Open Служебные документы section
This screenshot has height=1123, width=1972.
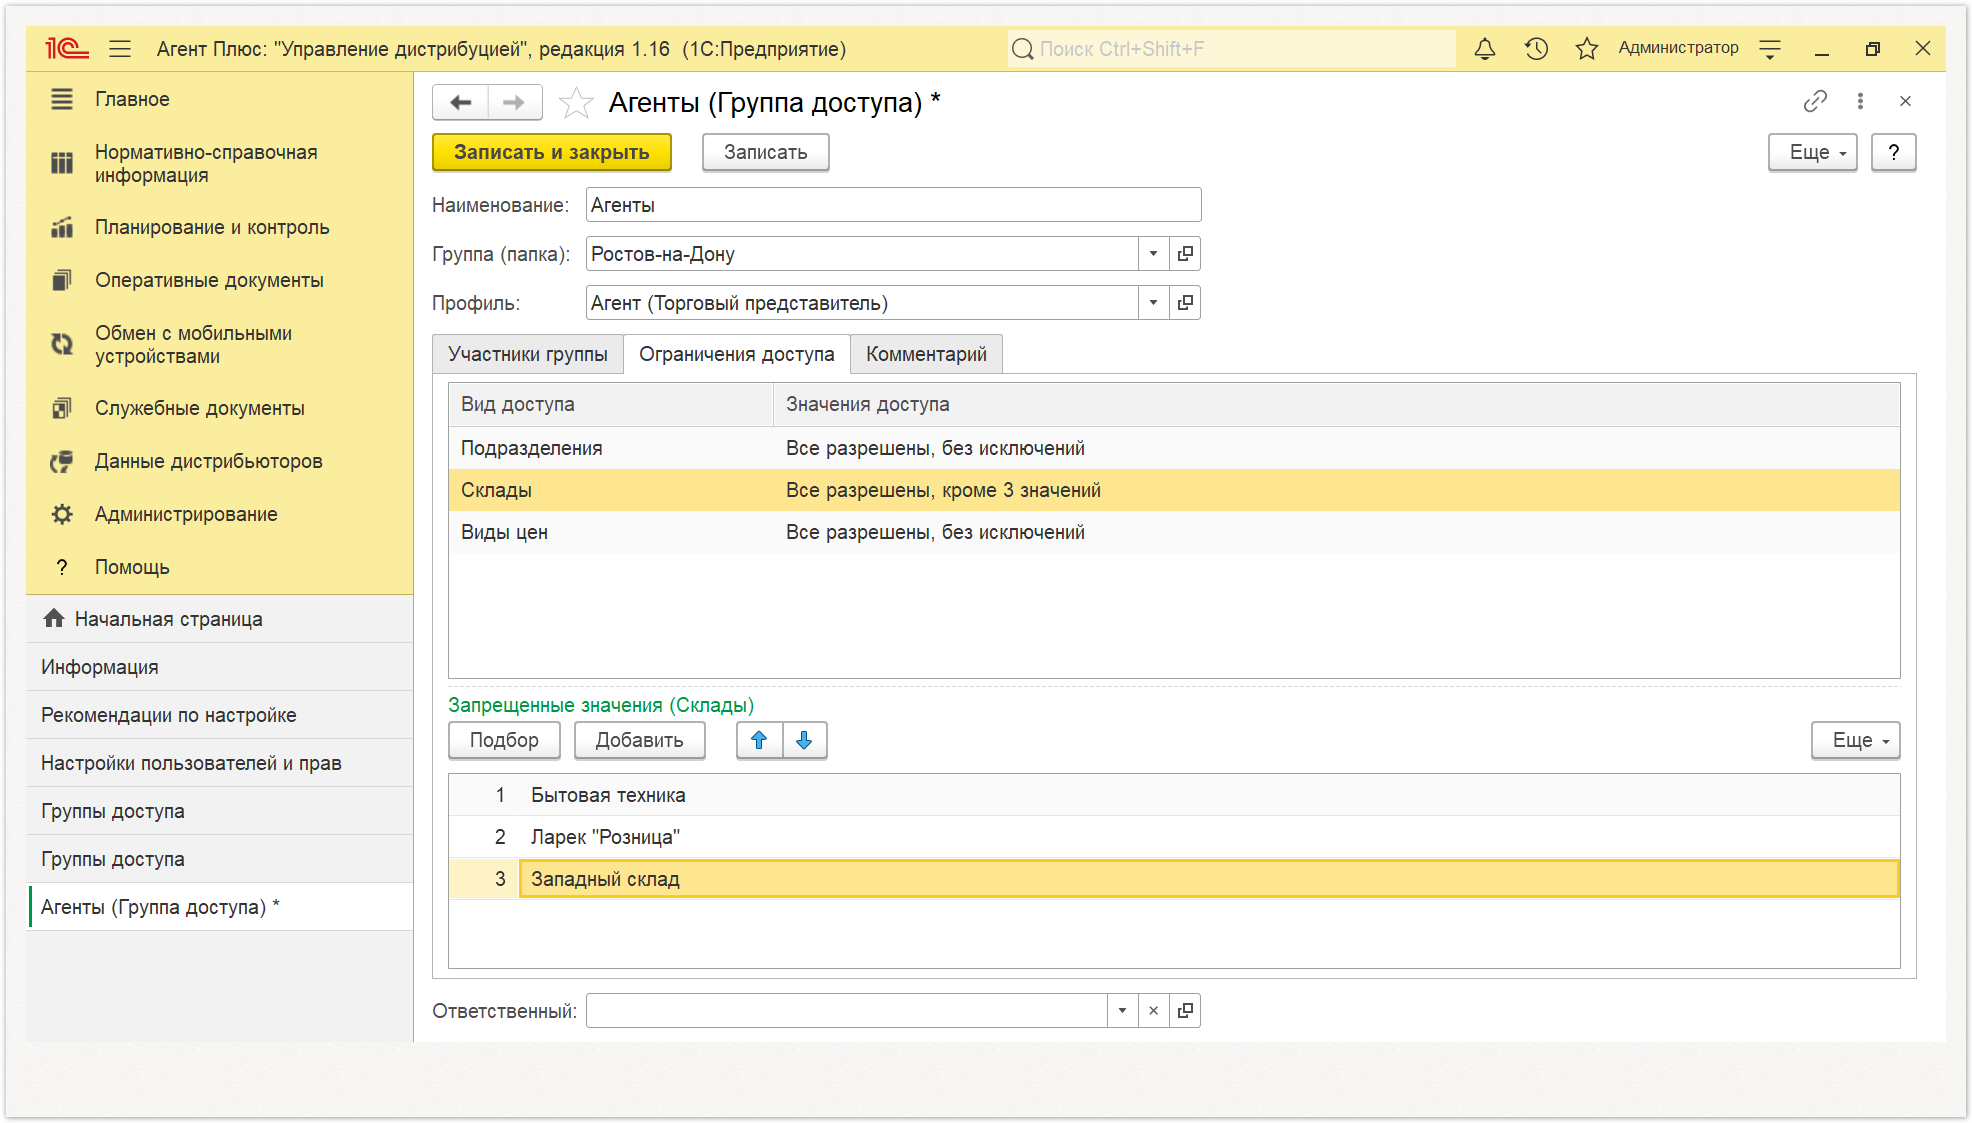click(x=220, y=408)
